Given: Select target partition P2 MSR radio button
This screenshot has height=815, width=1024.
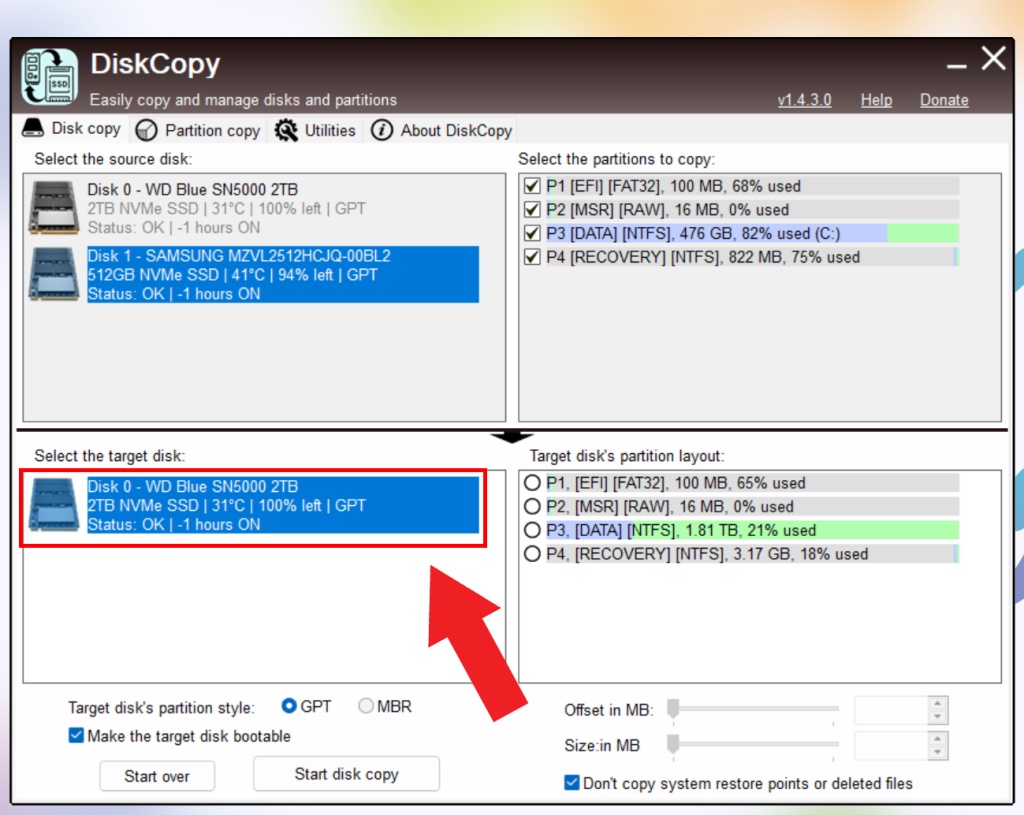Looking at the screenshot, I should pyautogui.click(x=532, y=506).
